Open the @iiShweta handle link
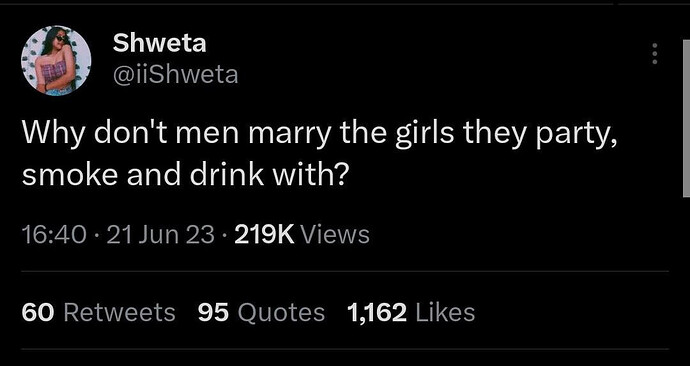The image size is (690, 366). click(x=176, y=75)
